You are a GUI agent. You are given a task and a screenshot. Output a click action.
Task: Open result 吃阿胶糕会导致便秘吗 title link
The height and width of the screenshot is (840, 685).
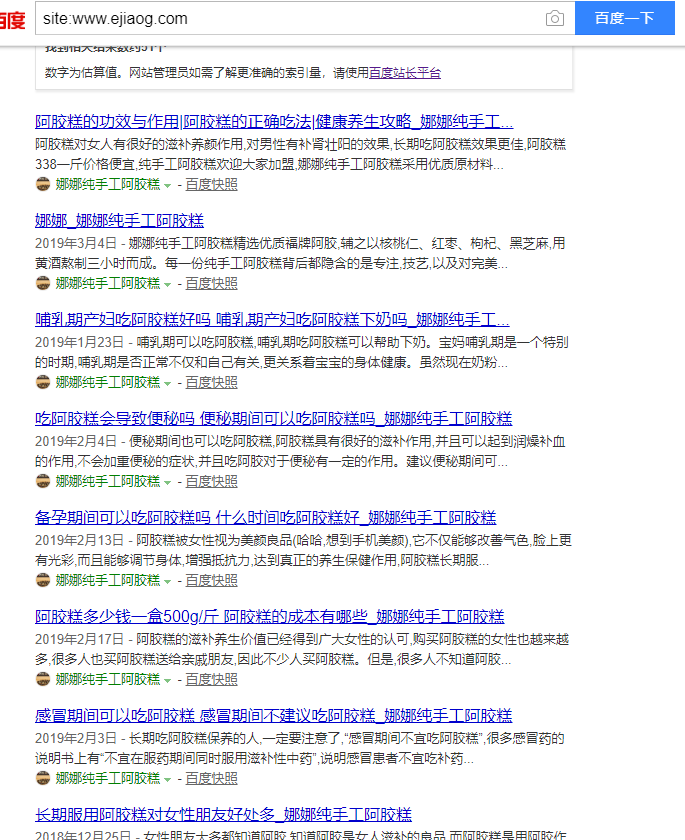coord(273,419)
